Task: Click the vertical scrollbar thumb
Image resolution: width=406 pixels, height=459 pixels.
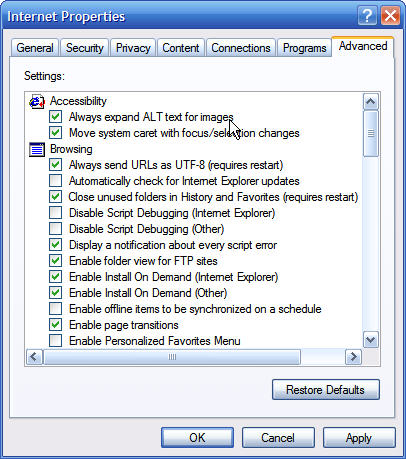Action: [x=371, y=133]
